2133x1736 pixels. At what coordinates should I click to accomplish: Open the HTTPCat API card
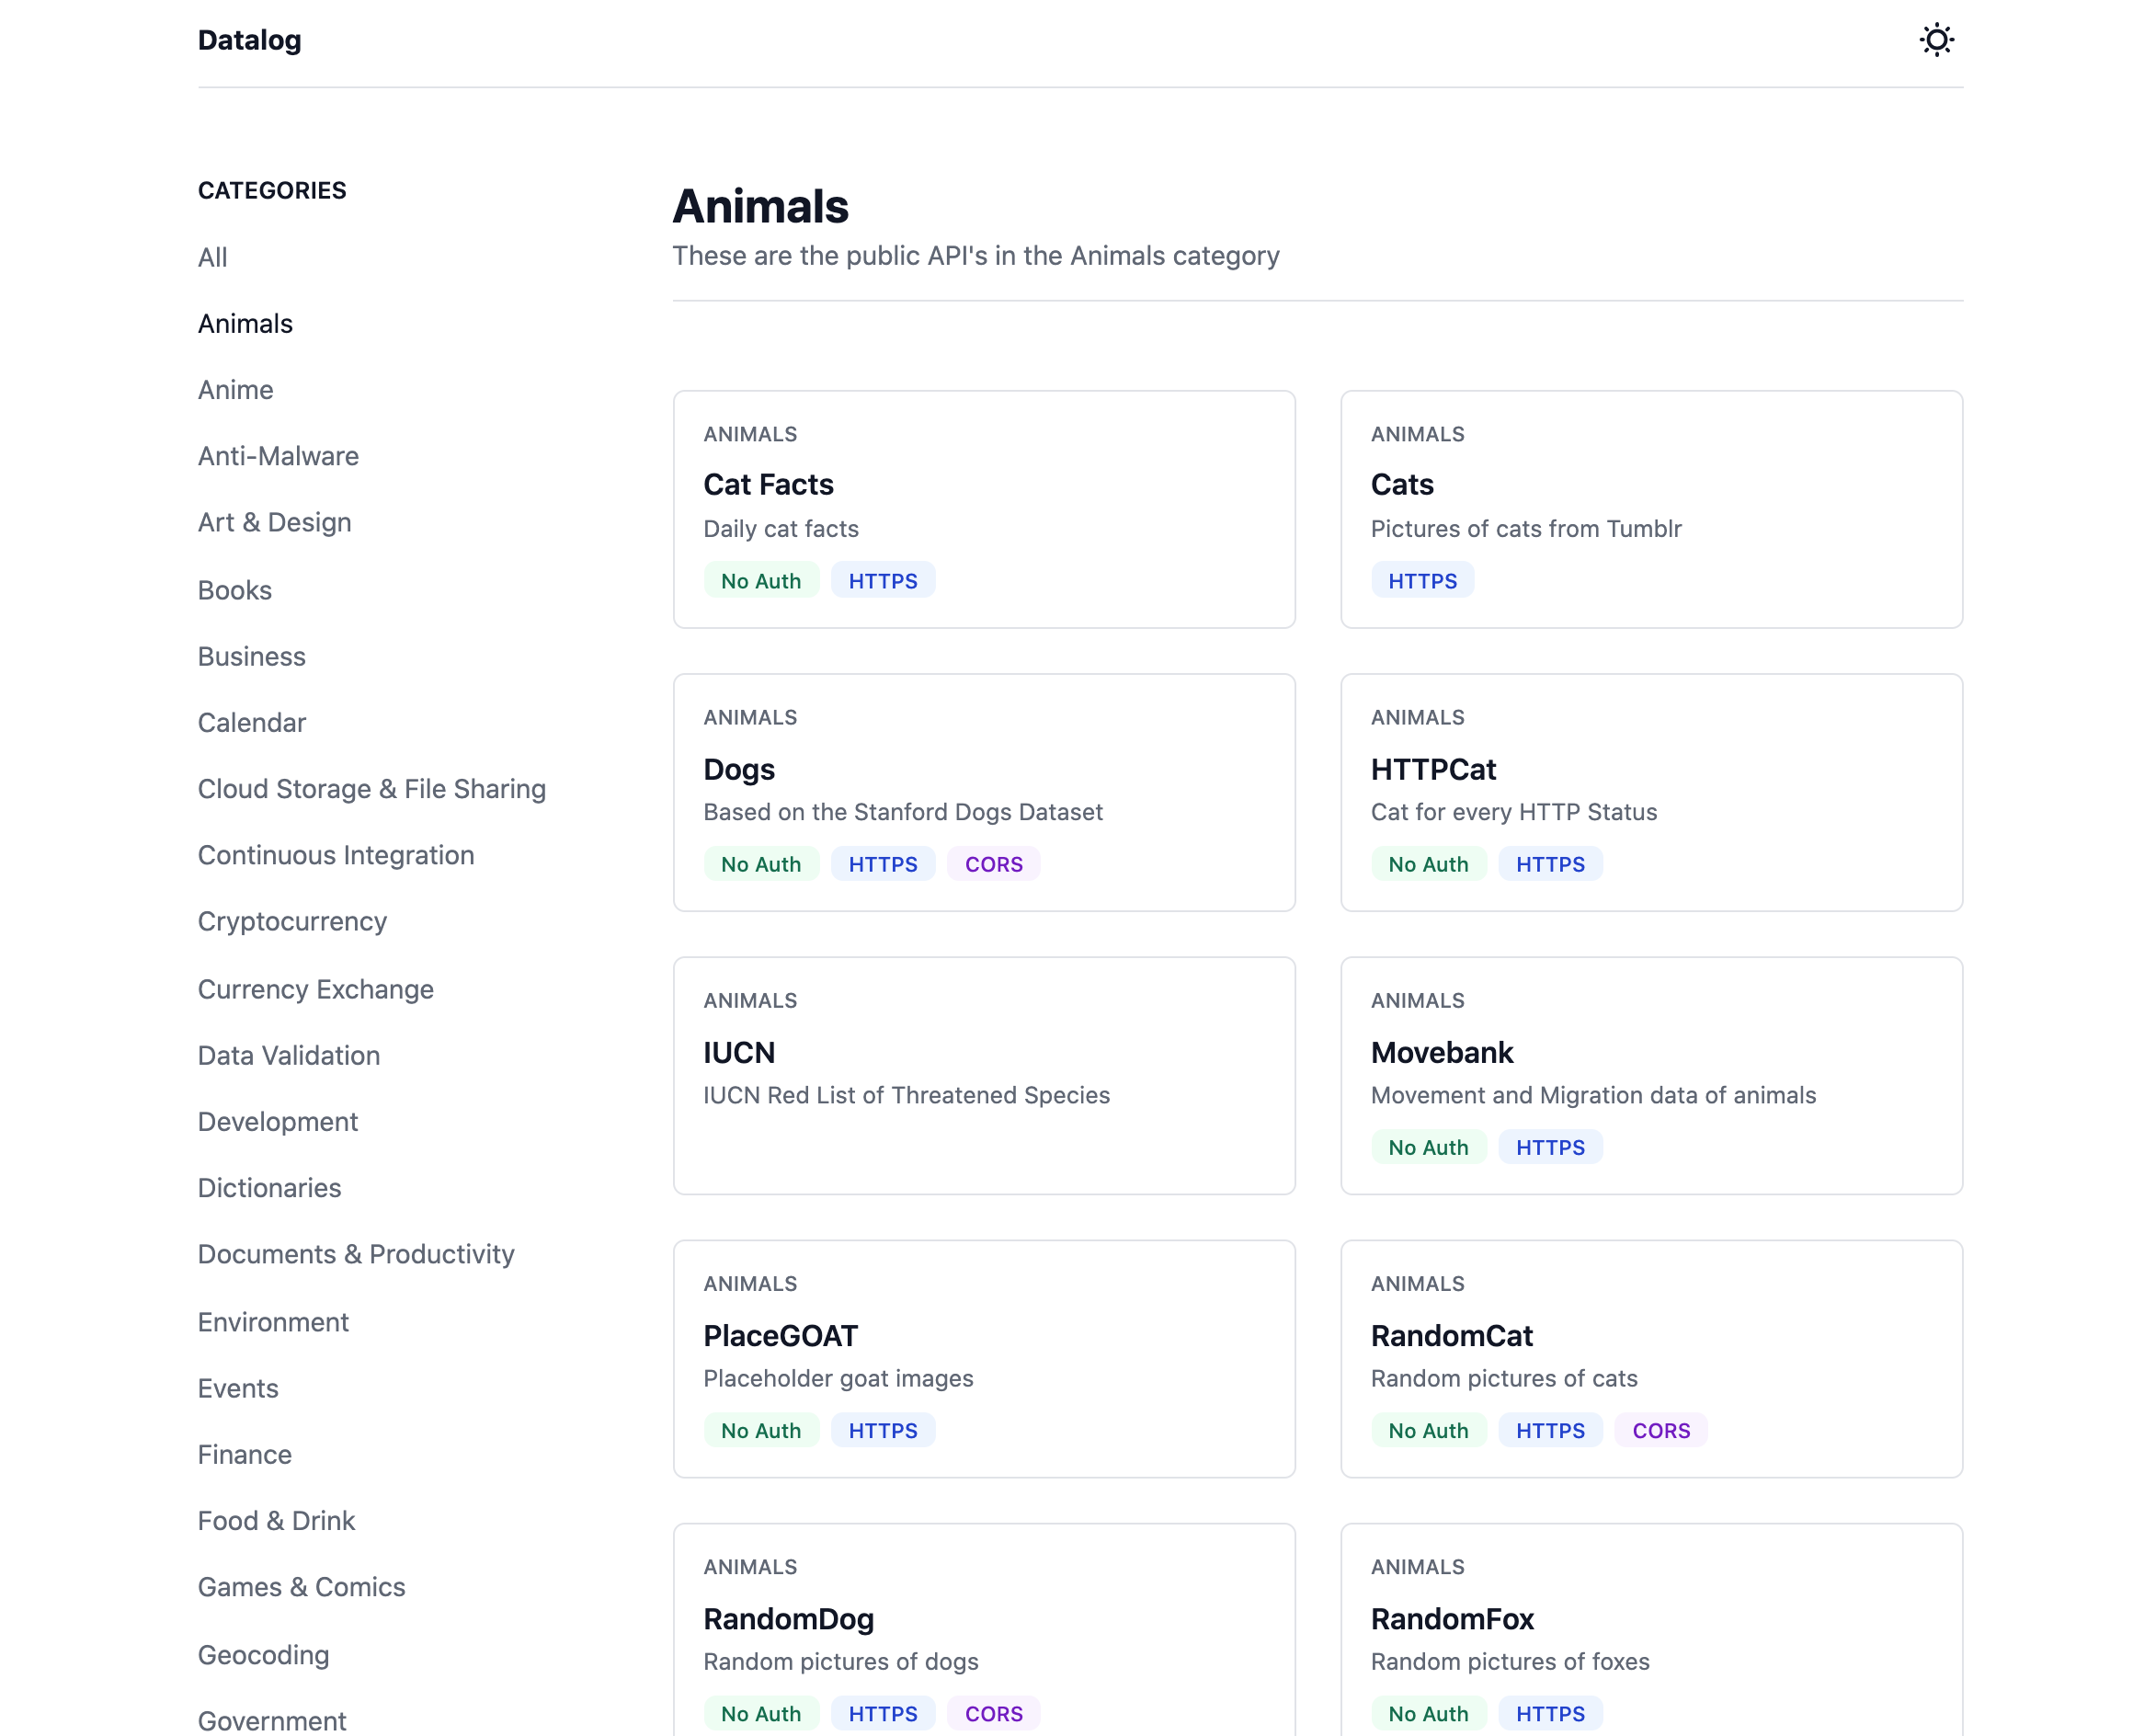[x=1651, y=792]
